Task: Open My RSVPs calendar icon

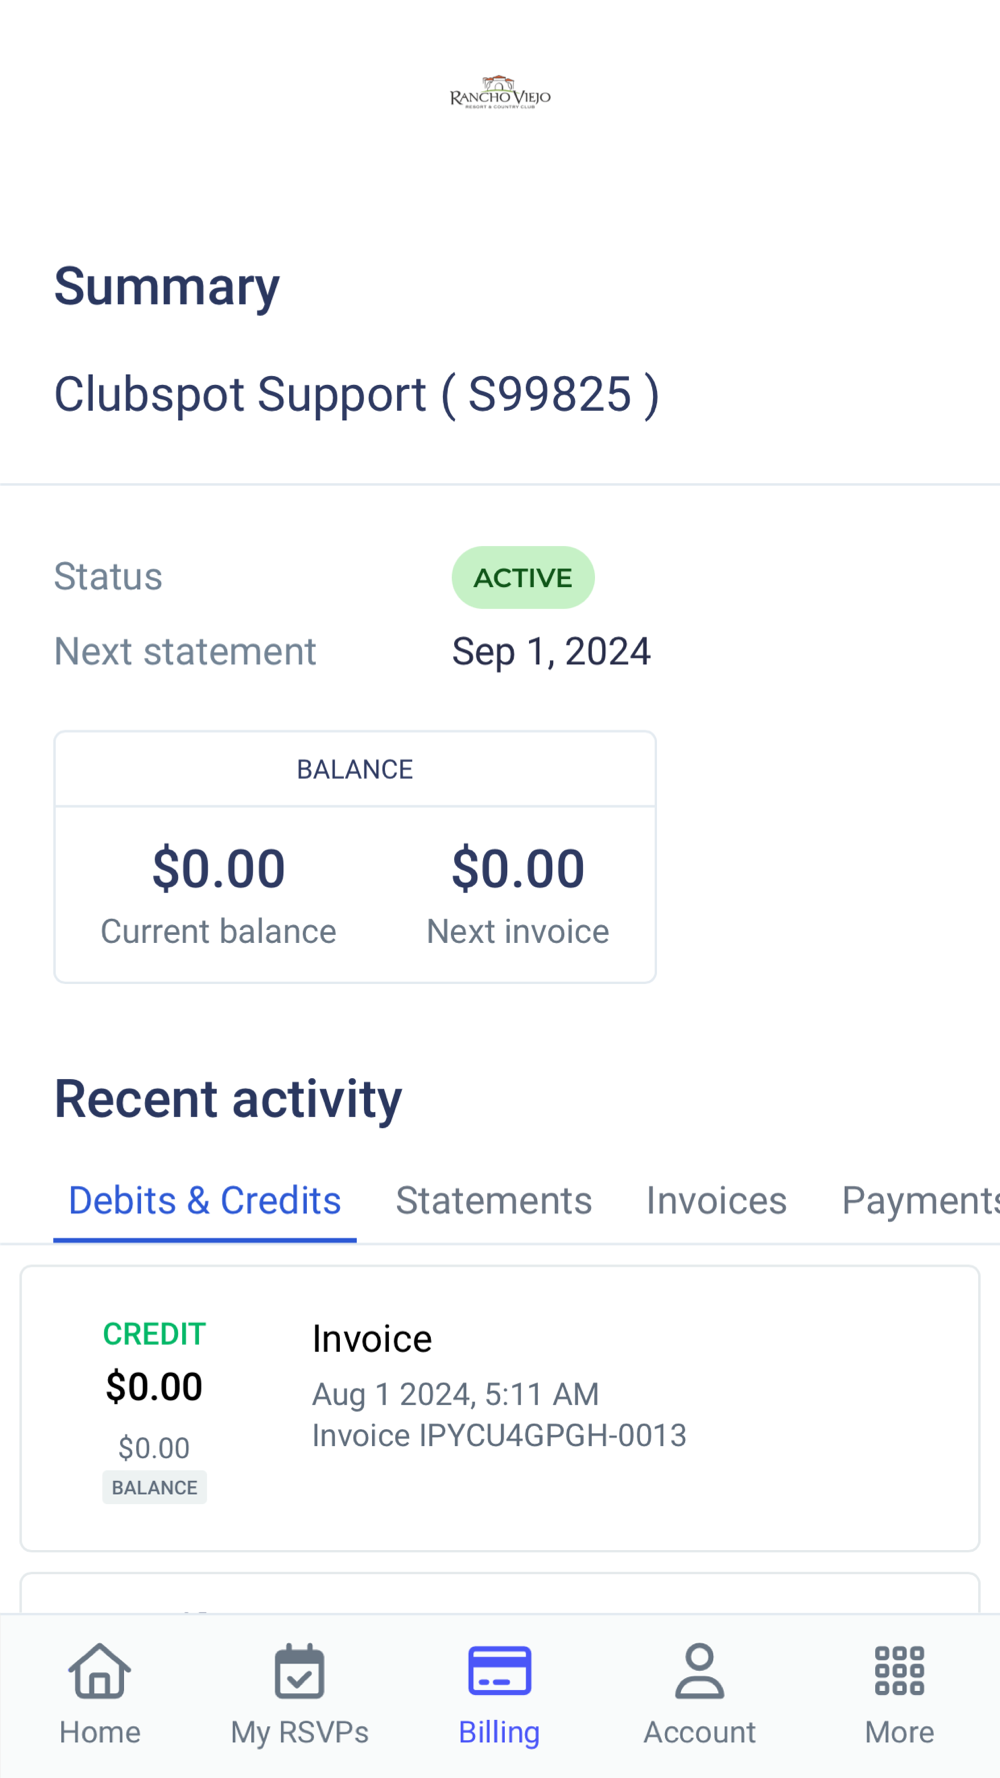Action: click(x=299, y=1672)
